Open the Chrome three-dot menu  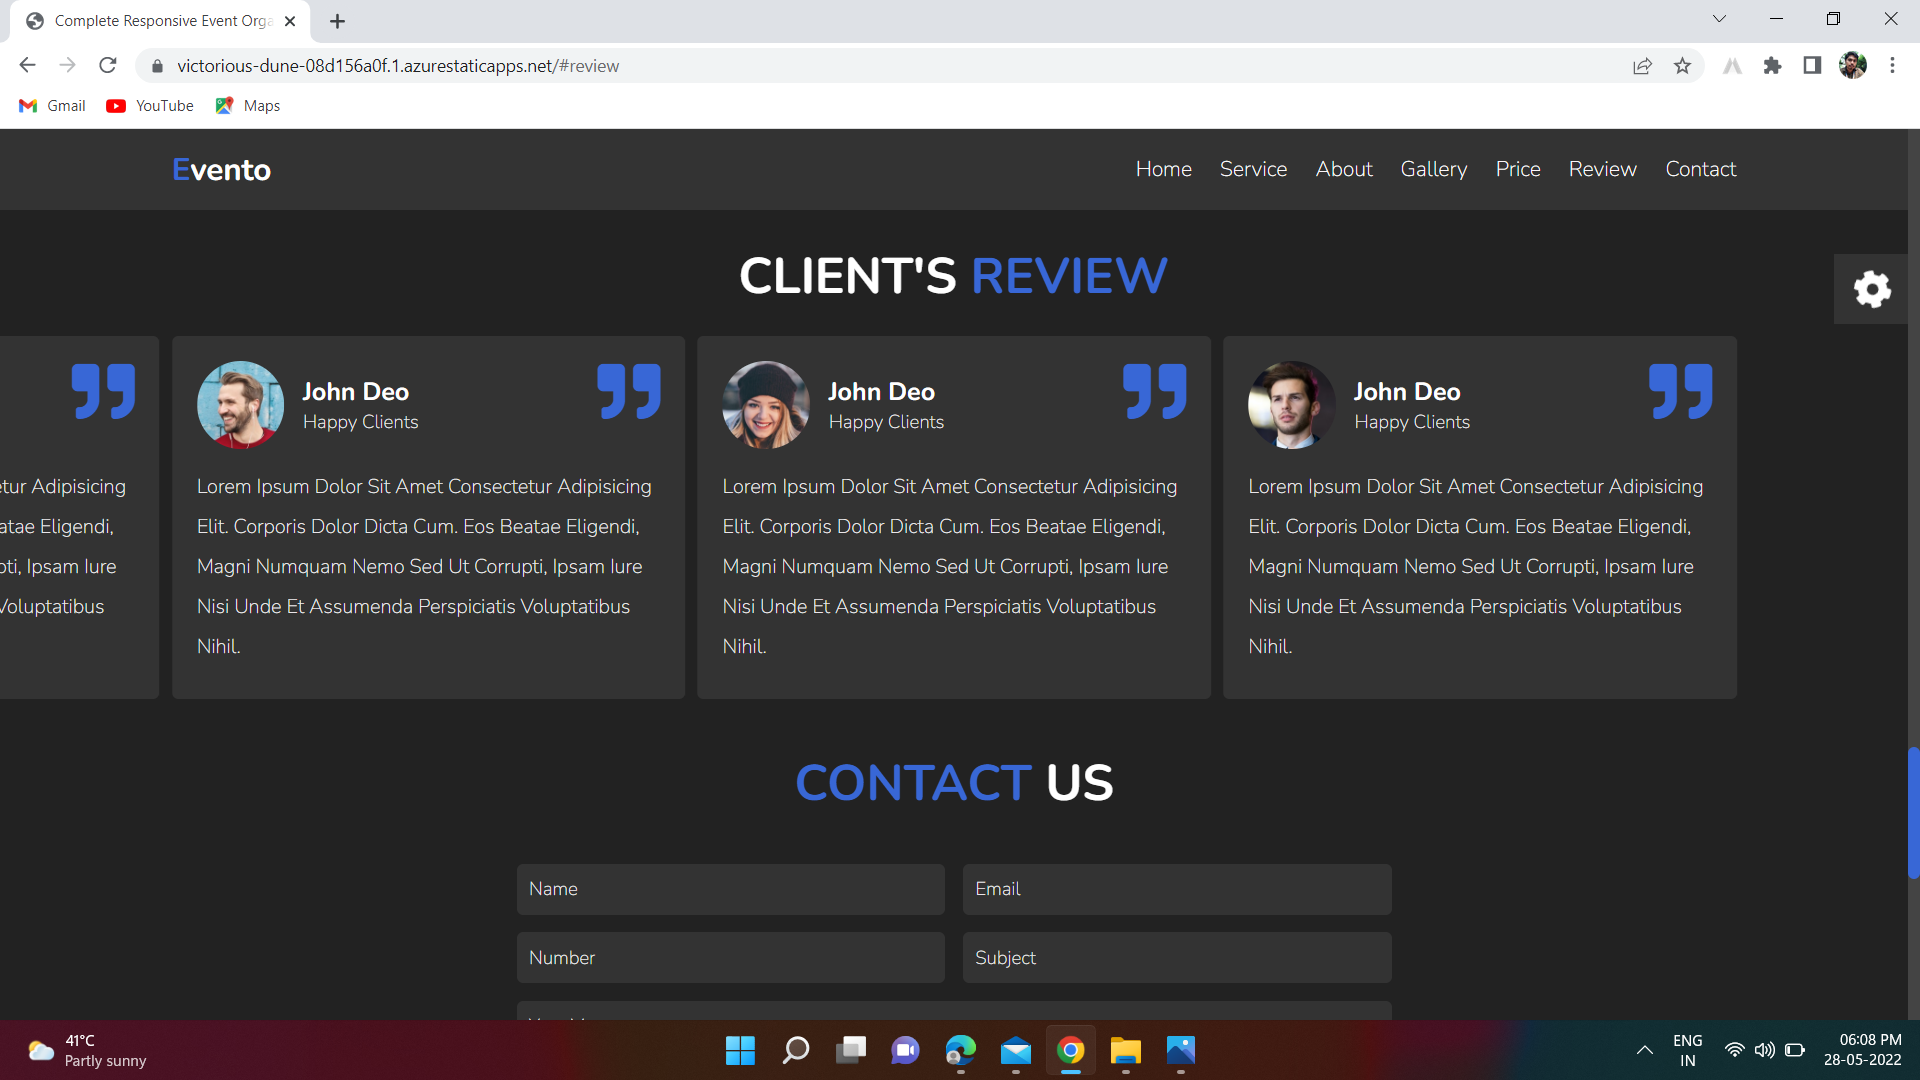tap(1892, 65)
